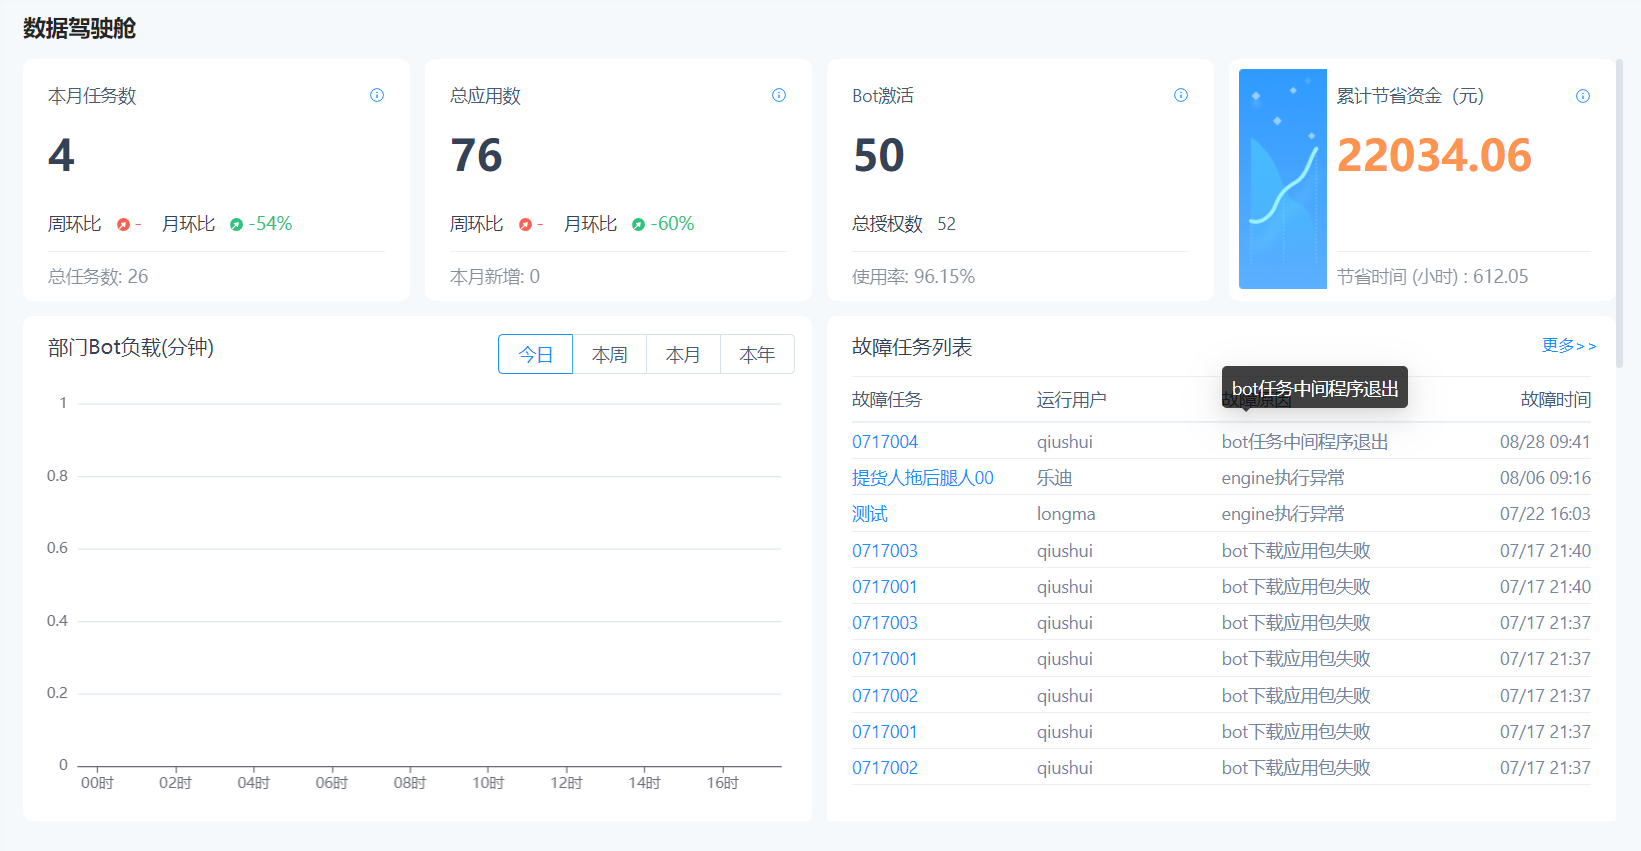
Task: Click the 运行用户 column header
Action: [1071, 399]
